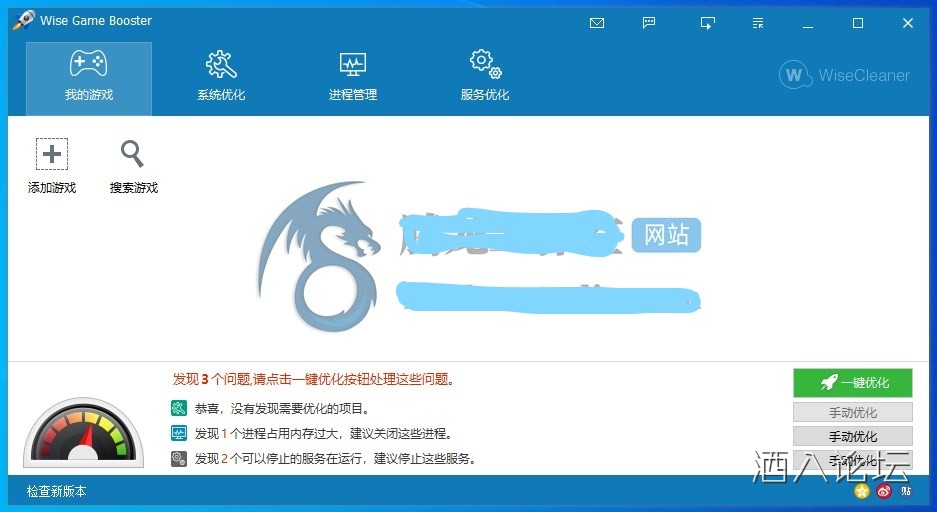
Task: Go to the 进程管理 tab
Action: pyautogui.click(x=353, y=78)
